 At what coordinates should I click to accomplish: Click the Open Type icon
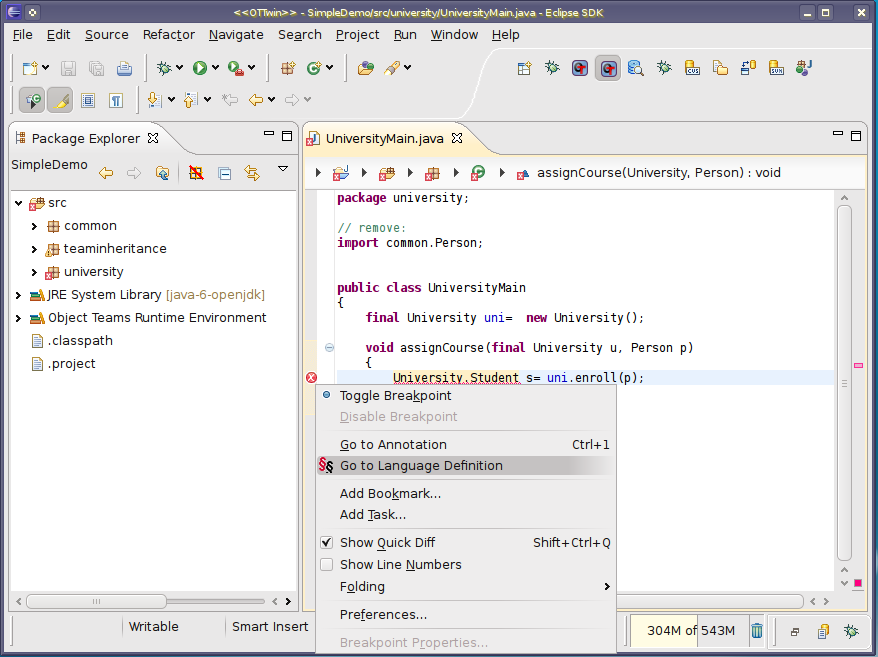click(x=366, y=68)
